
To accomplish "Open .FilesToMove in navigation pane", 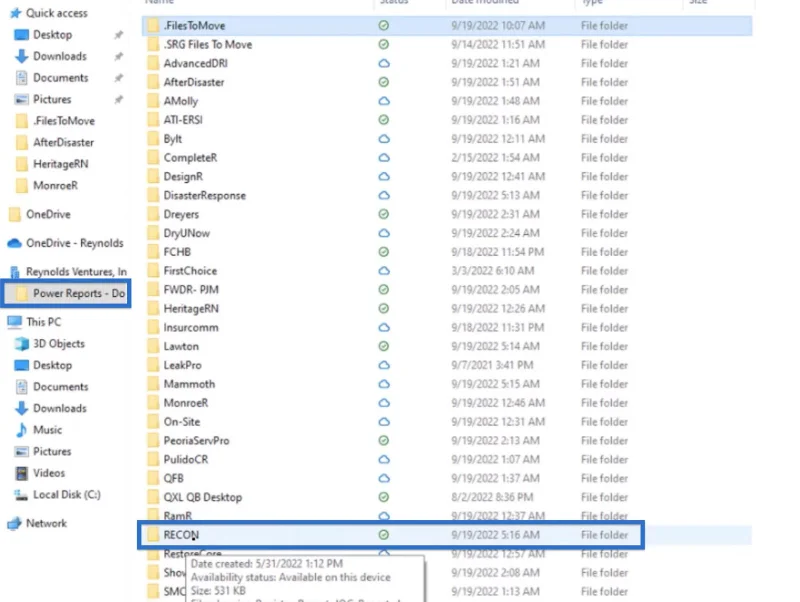I will [55, 121].
